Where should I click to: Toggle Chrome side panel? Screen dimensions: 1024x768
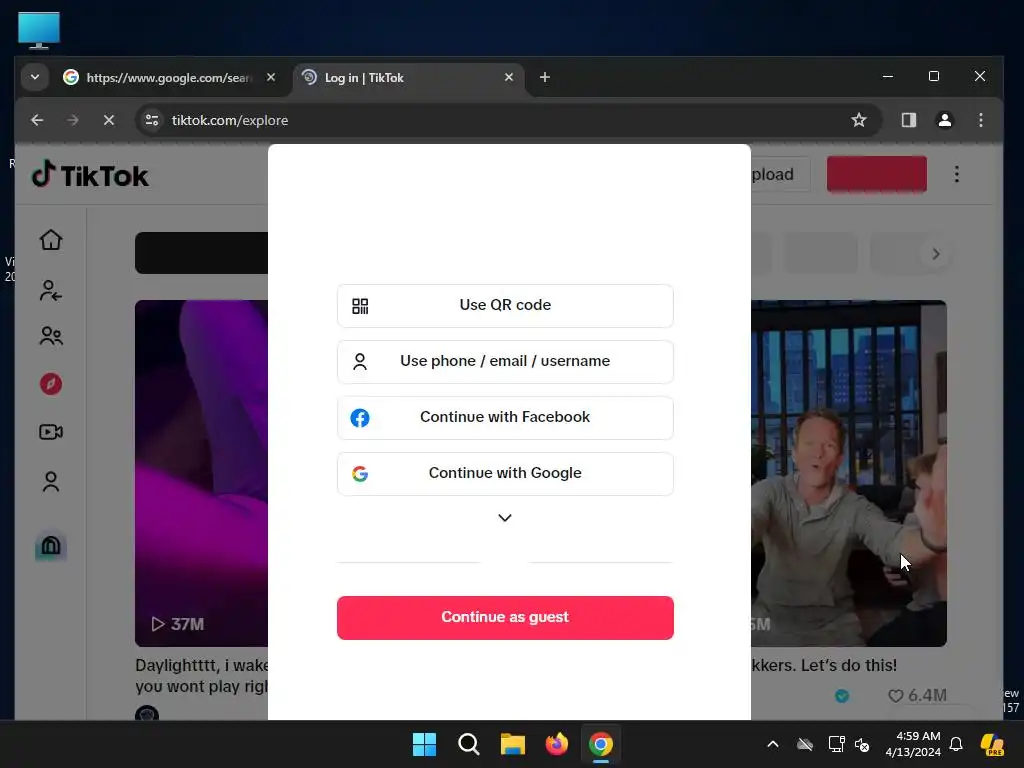908,120
